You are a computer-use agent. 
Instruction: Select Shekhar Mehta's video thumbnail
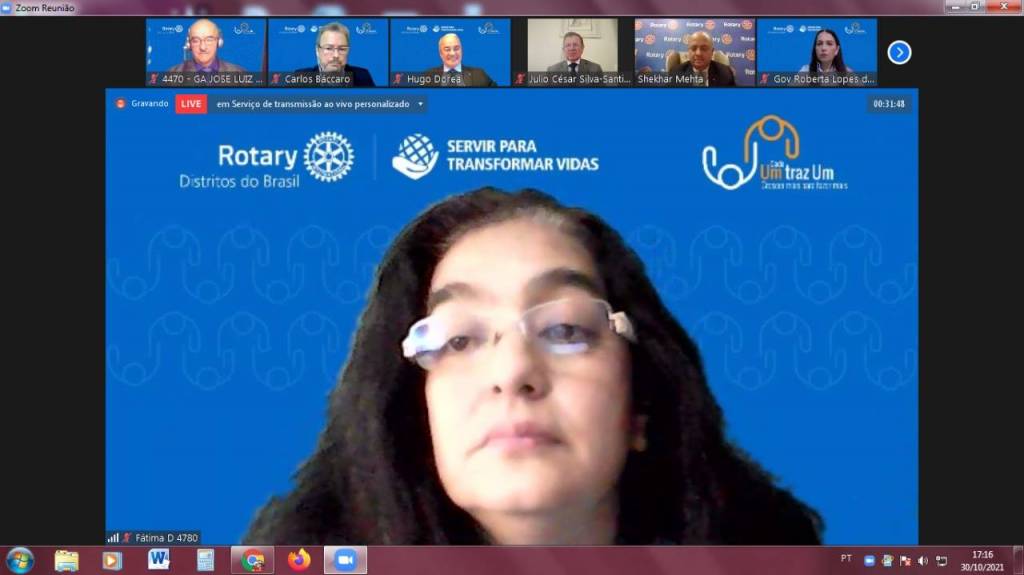point(694,52)
